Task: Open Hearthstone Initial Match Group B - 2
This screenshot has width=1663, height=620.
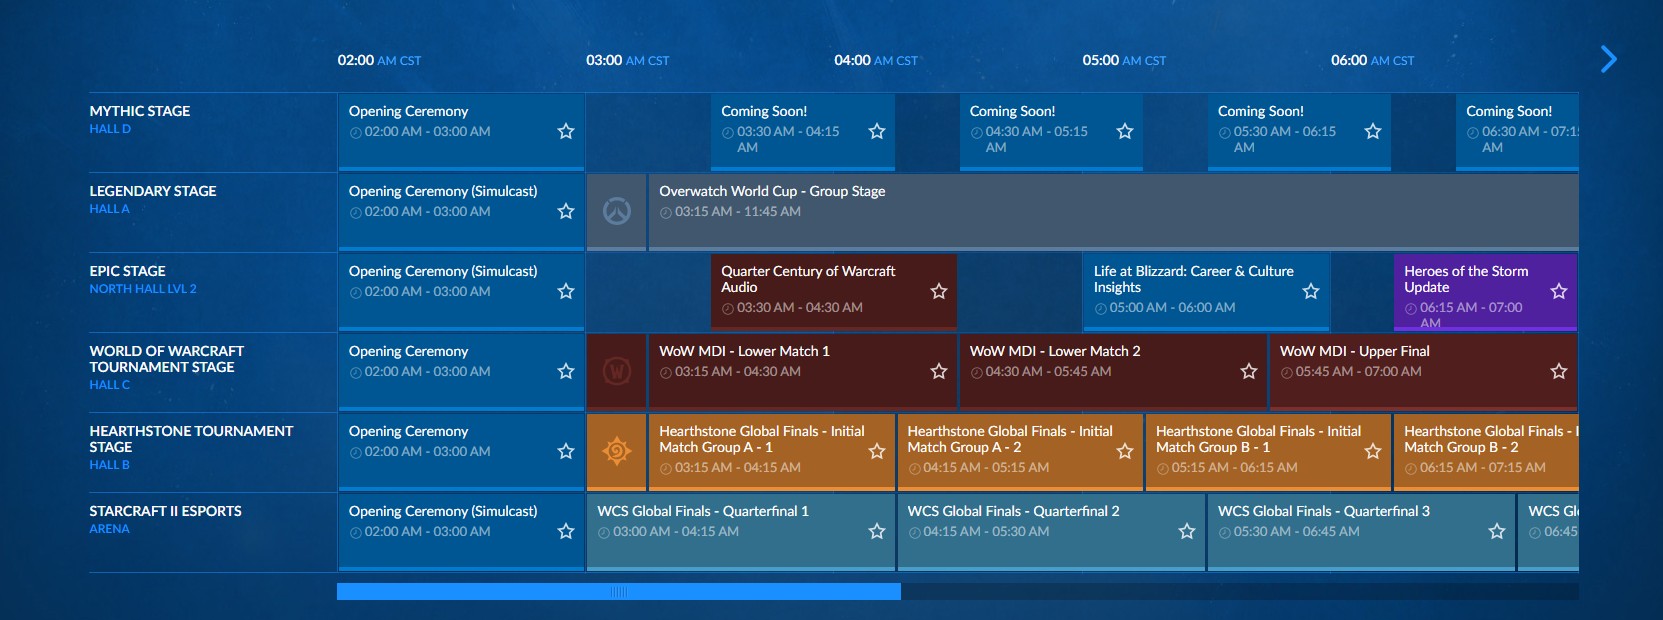Action: [x=1486, y=451]
